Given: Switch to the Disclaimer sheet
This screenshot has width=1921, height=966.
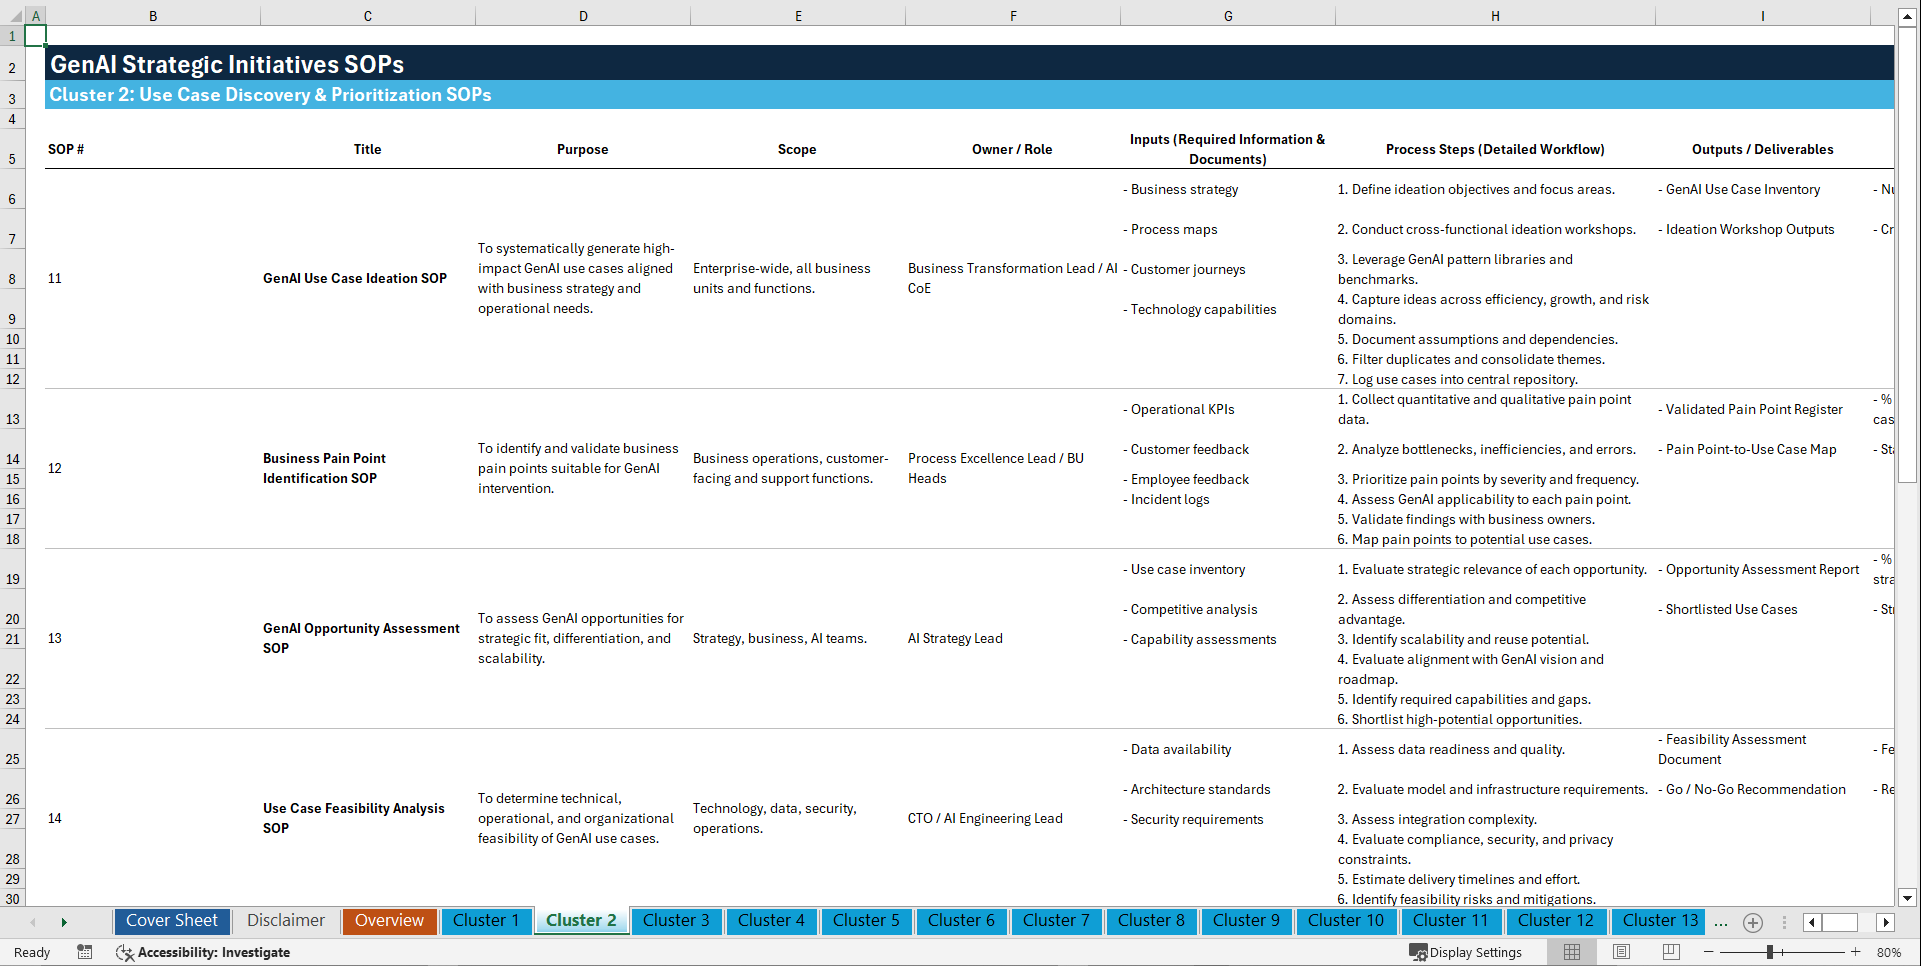Looking at the screenshot, I should click(285, 921).
